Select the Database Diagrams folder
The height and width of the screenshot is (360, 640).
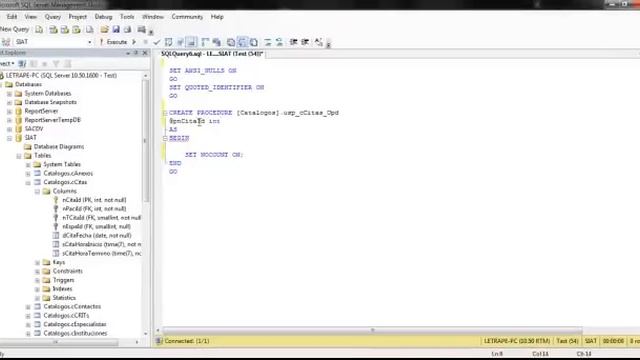coord(59,147)
